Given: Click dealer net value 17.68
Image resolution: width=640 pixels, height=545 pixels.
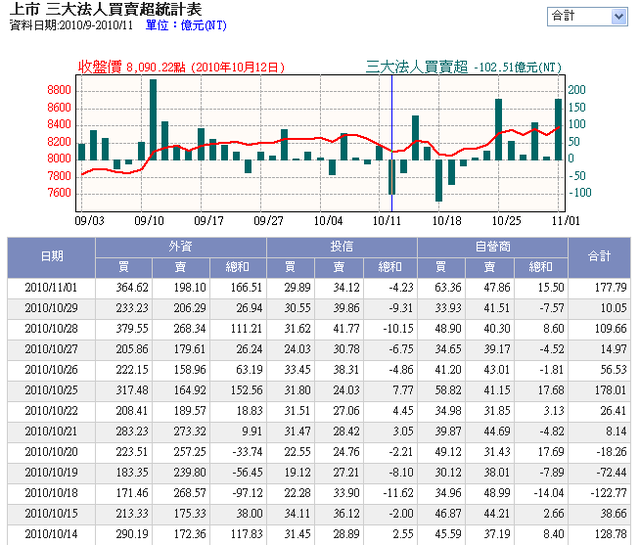Looking at the screenshot, I should click(551, 391).
